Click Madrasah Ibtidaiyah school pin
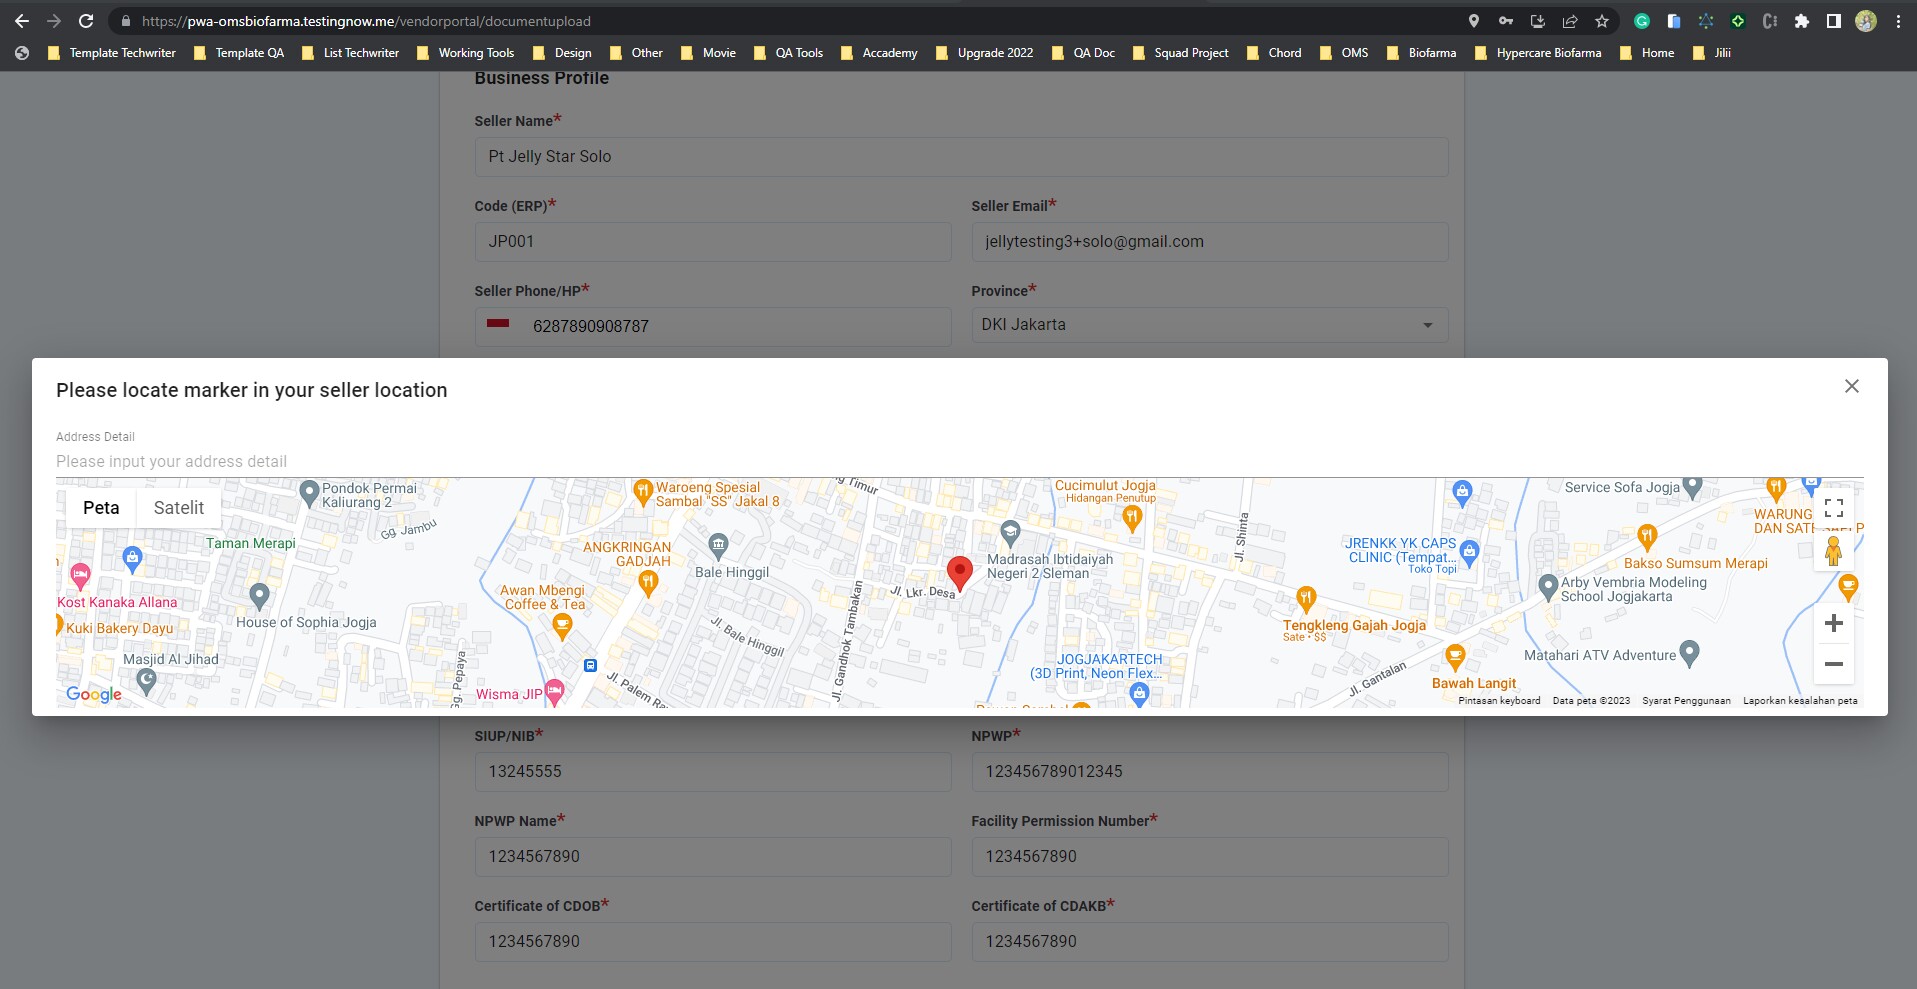Viewport: 1917px width, 989px height. [1010, 533]
